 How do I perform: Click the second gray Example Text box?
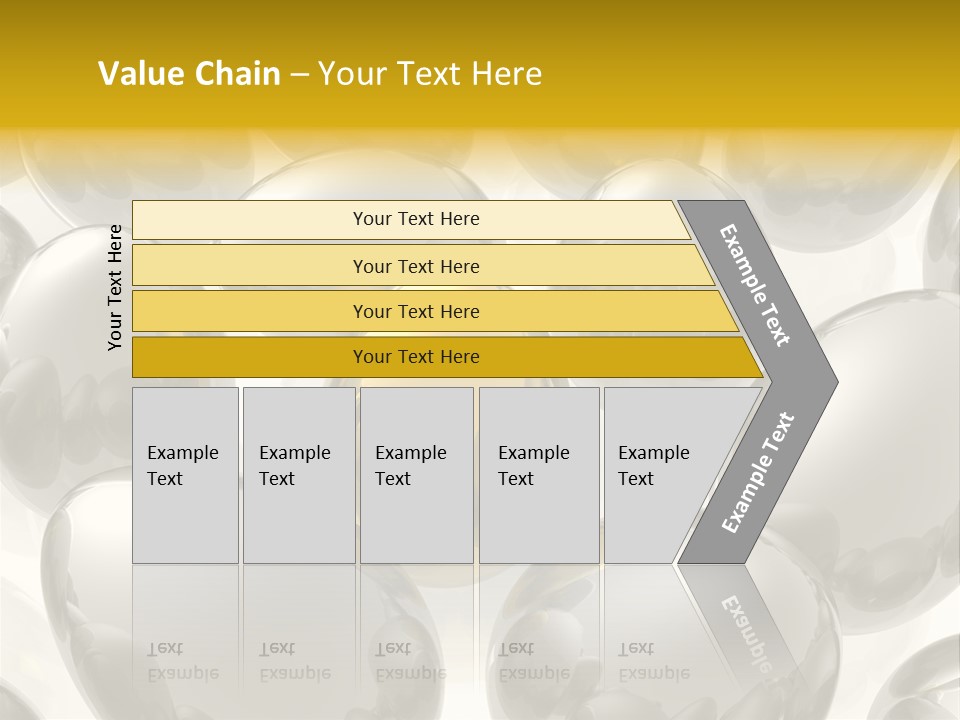(299, 475)
